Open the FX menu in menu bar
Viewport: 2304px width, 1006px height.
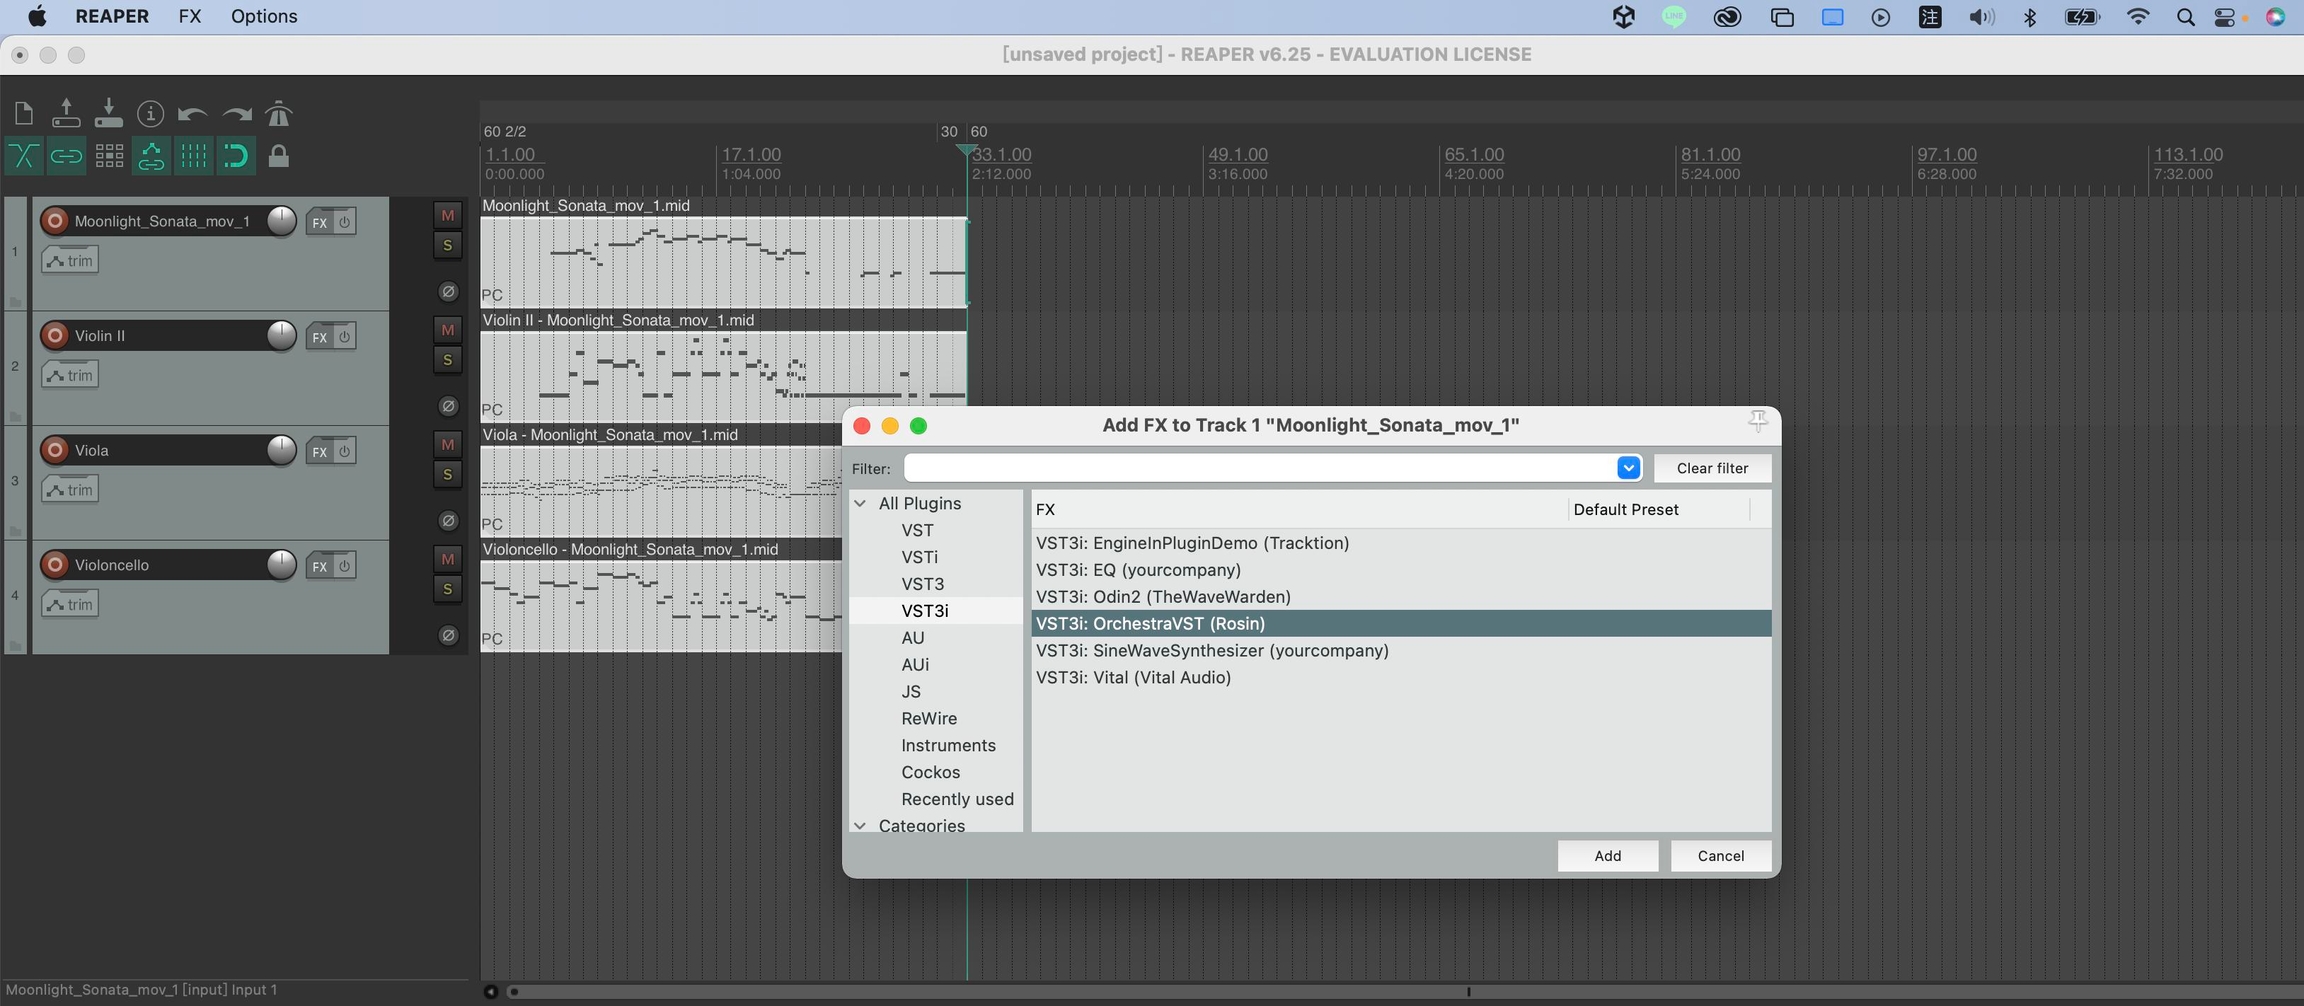coord(189,17)
